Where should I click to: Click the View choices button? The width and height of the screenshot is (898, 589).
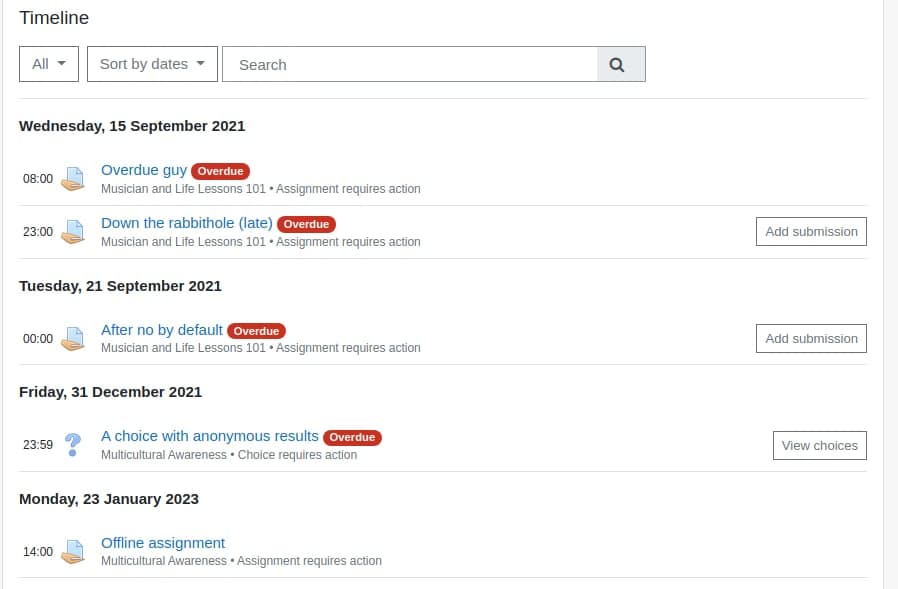[820, 445]
